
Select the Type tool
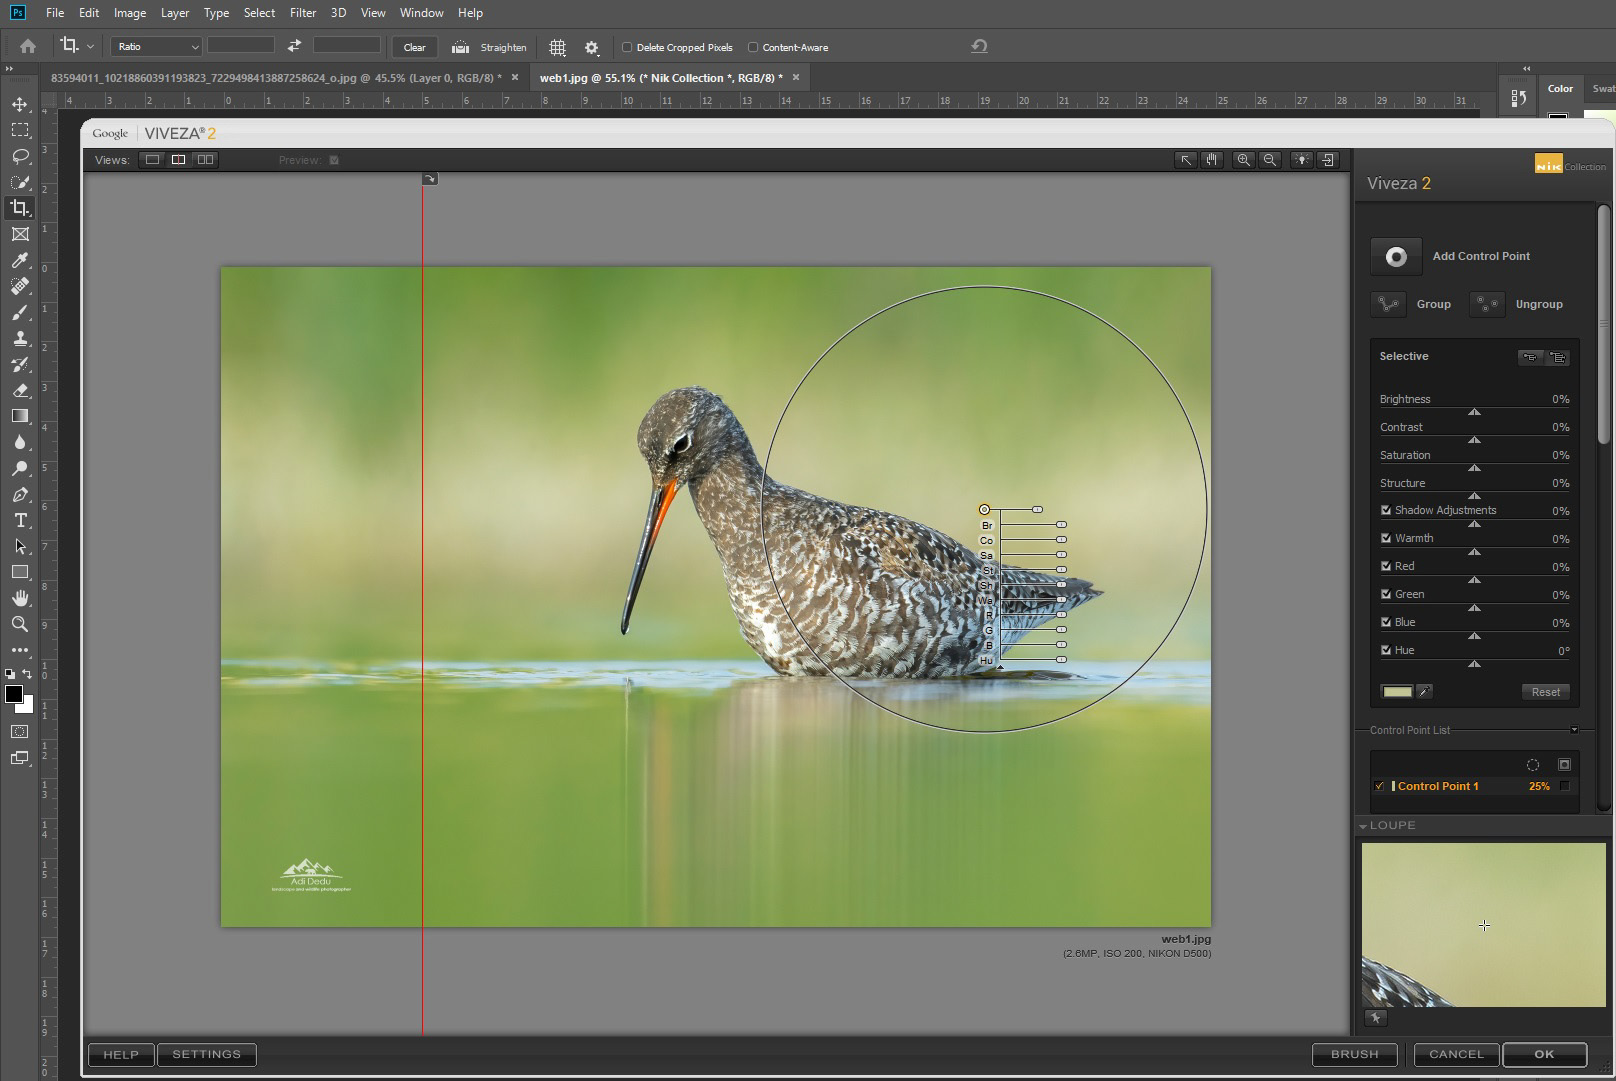click(x=20, y=521)
